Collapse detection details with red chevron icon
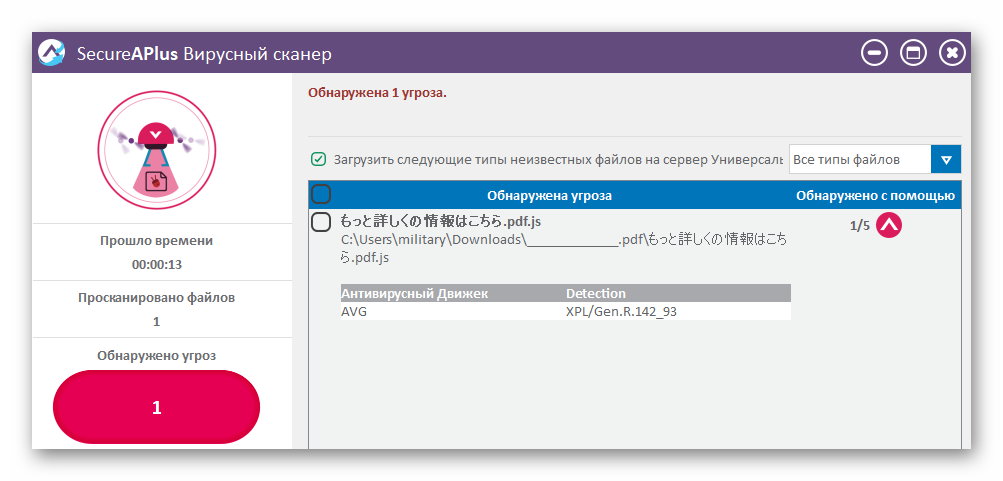This screenshot has height=481, width=1003. (x=888, y=225)
